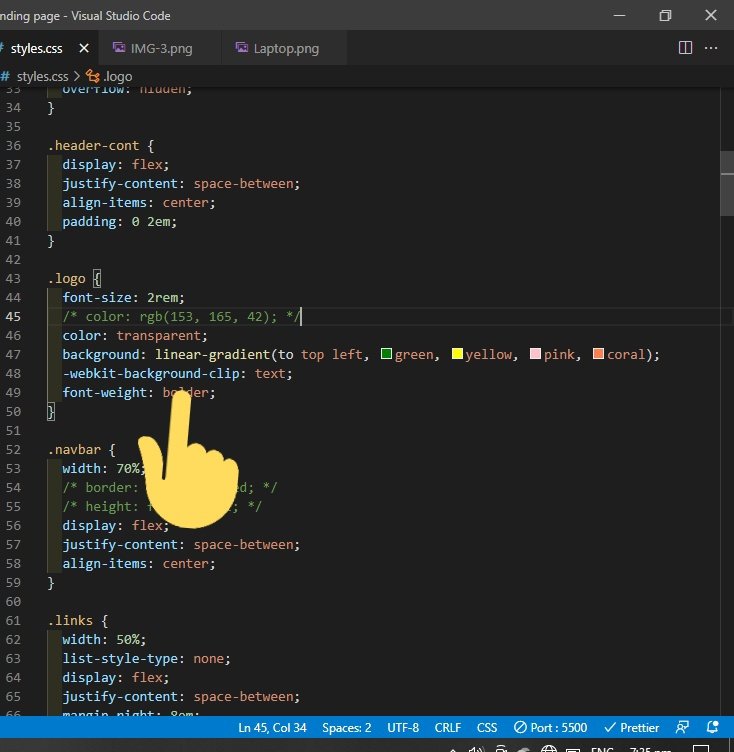The image size is (734, 752).
Task: Click the styles.css breadcrumb item
Action: (42, 77)
